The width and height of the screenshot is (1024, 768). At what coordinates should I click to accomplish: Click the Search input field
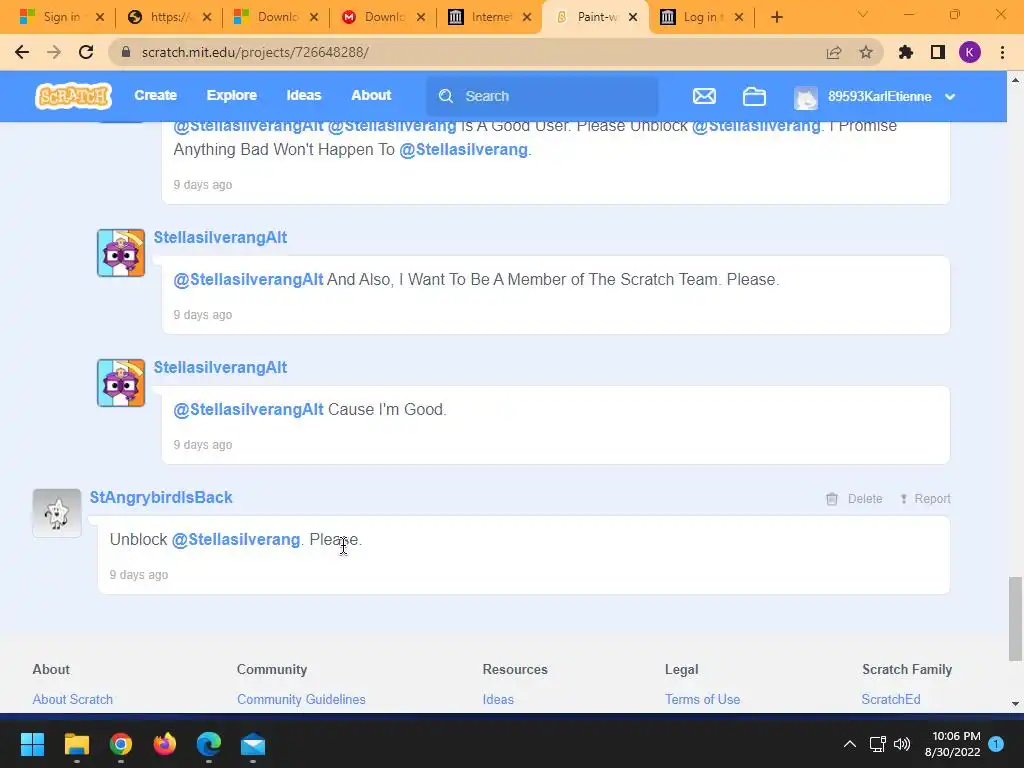(x=542, y=96)
